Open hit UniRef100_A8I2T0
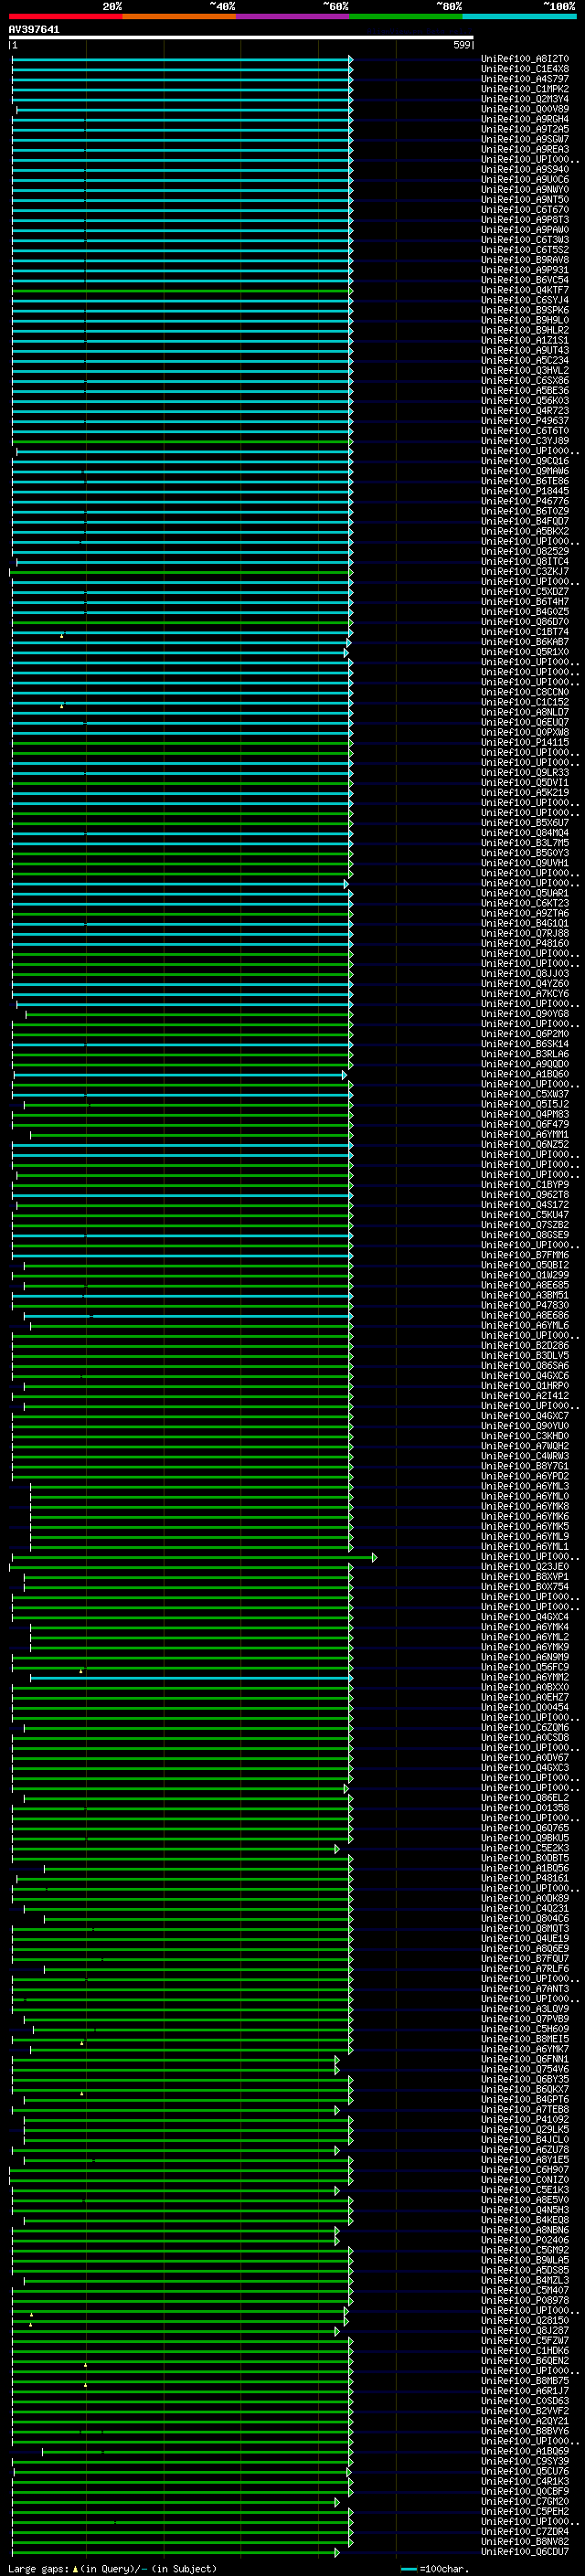585x2576 pixels. (525, 60)
